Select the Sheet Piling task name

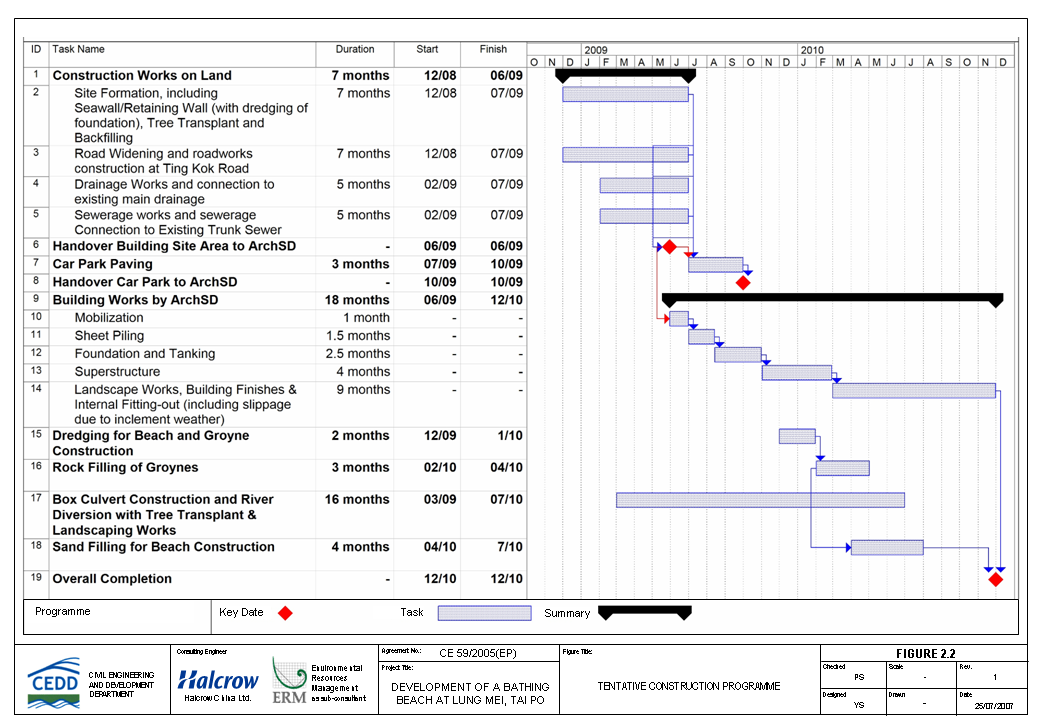[109, 335]
